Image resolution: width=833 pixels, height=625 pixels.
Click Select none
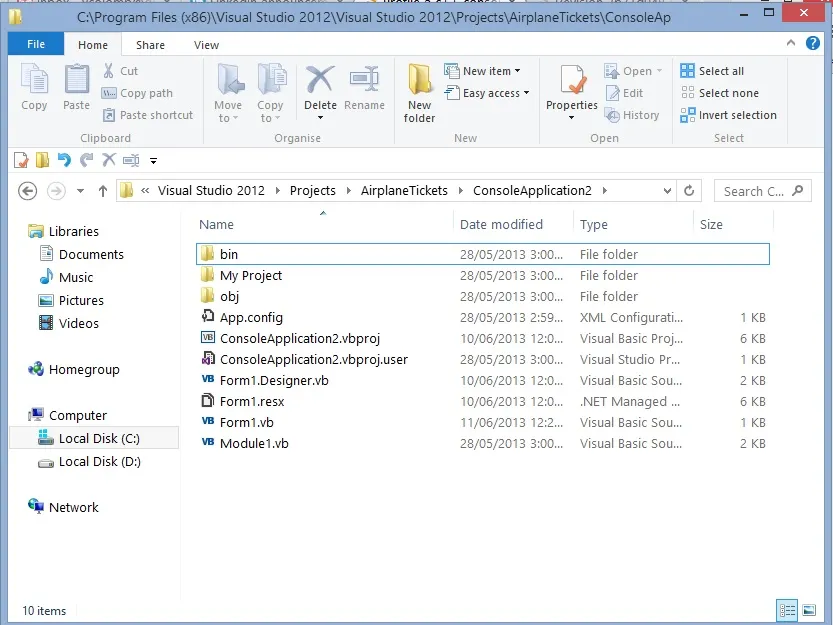click(719, 93)
